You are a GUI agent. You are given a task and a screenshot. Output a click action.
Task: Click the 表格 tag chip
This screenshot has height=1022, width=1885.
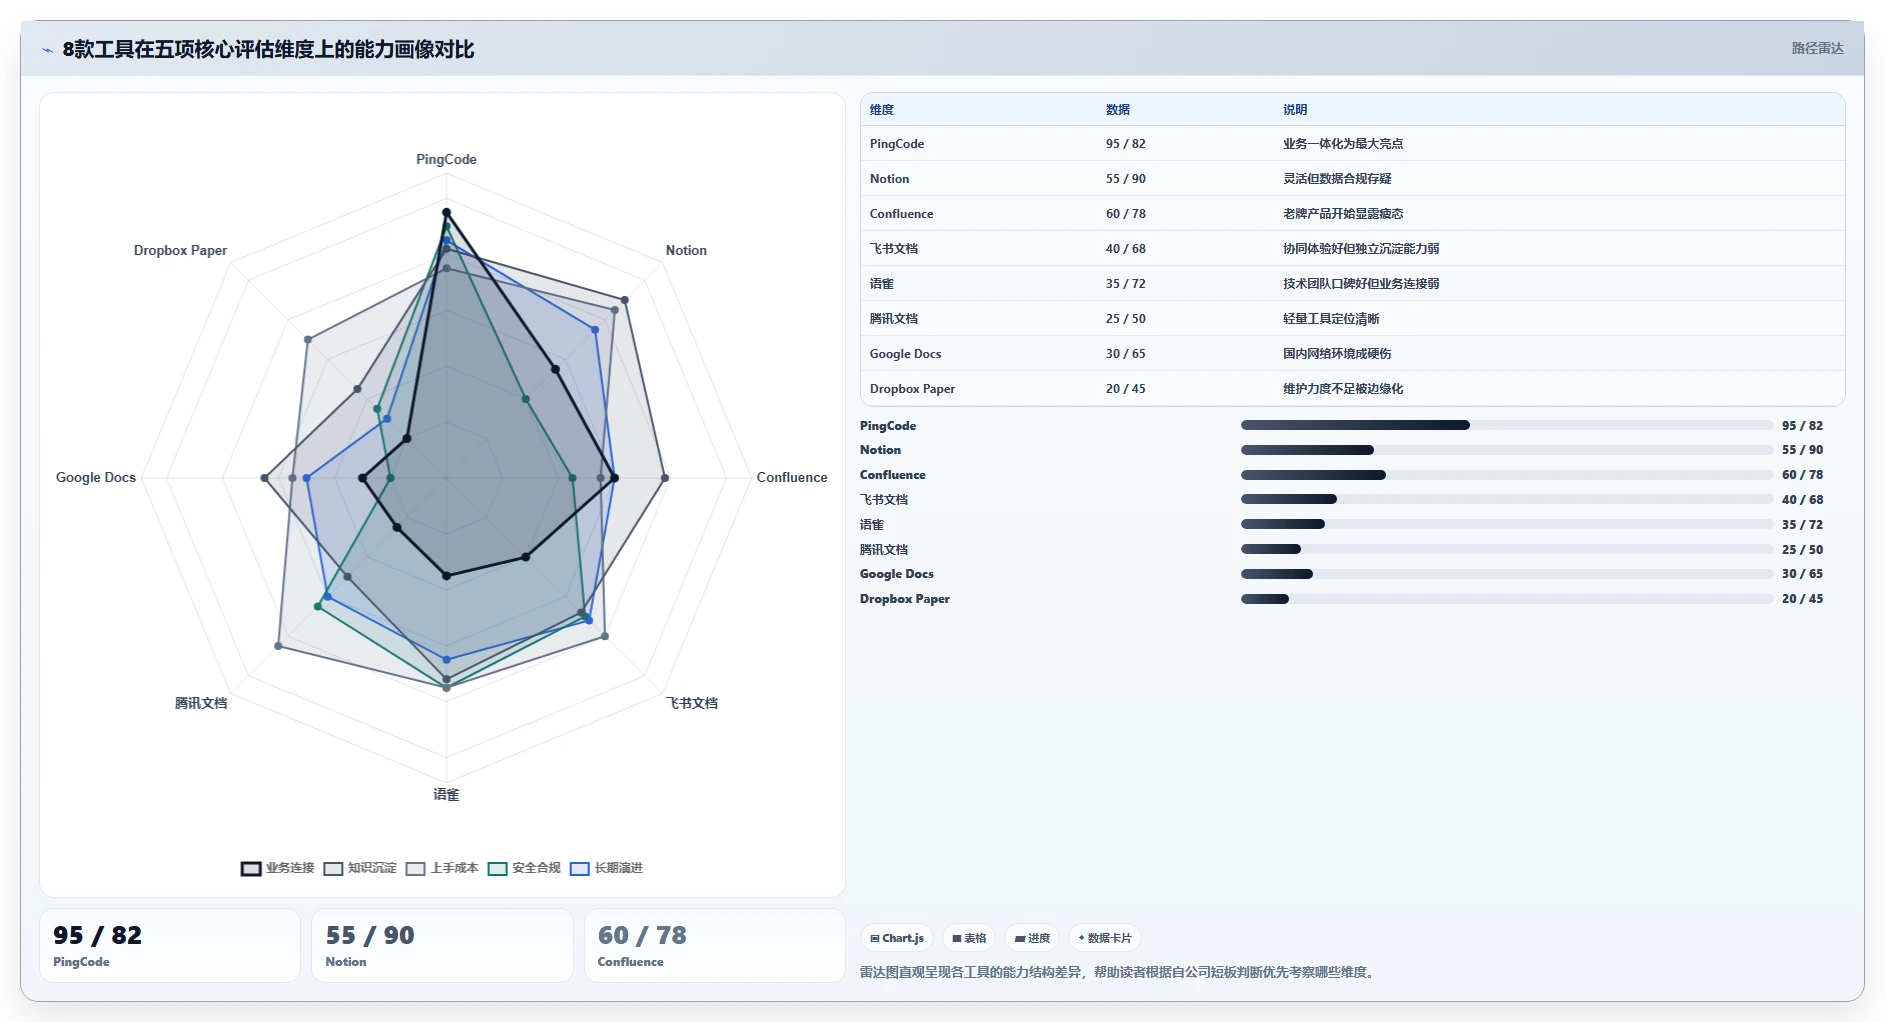(x=969, y=938)
